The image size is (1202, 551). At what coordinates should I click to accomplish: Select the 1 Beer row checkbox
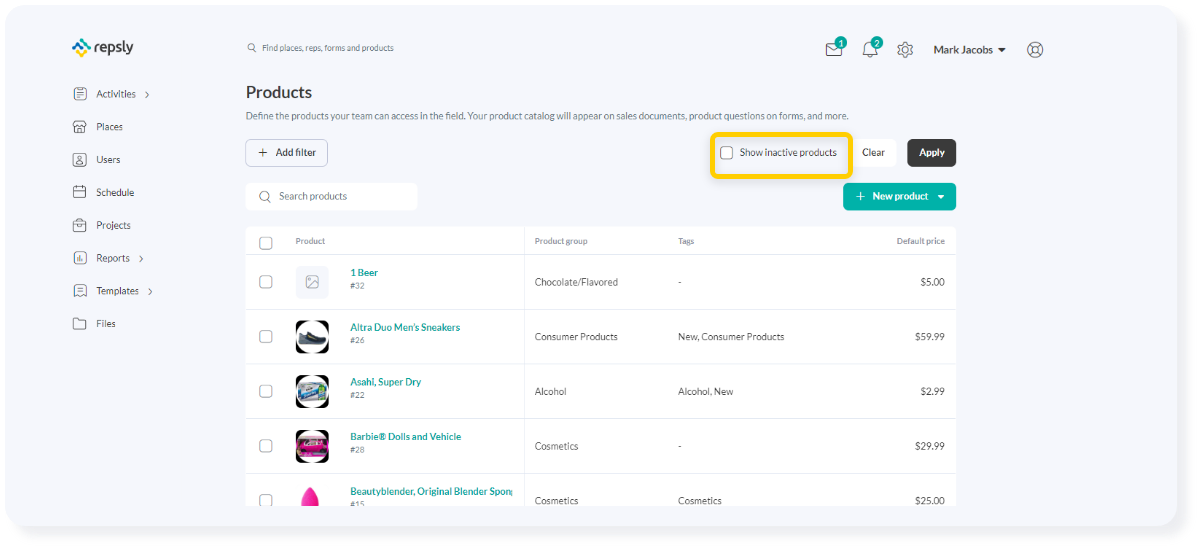[x=266, y=282]
